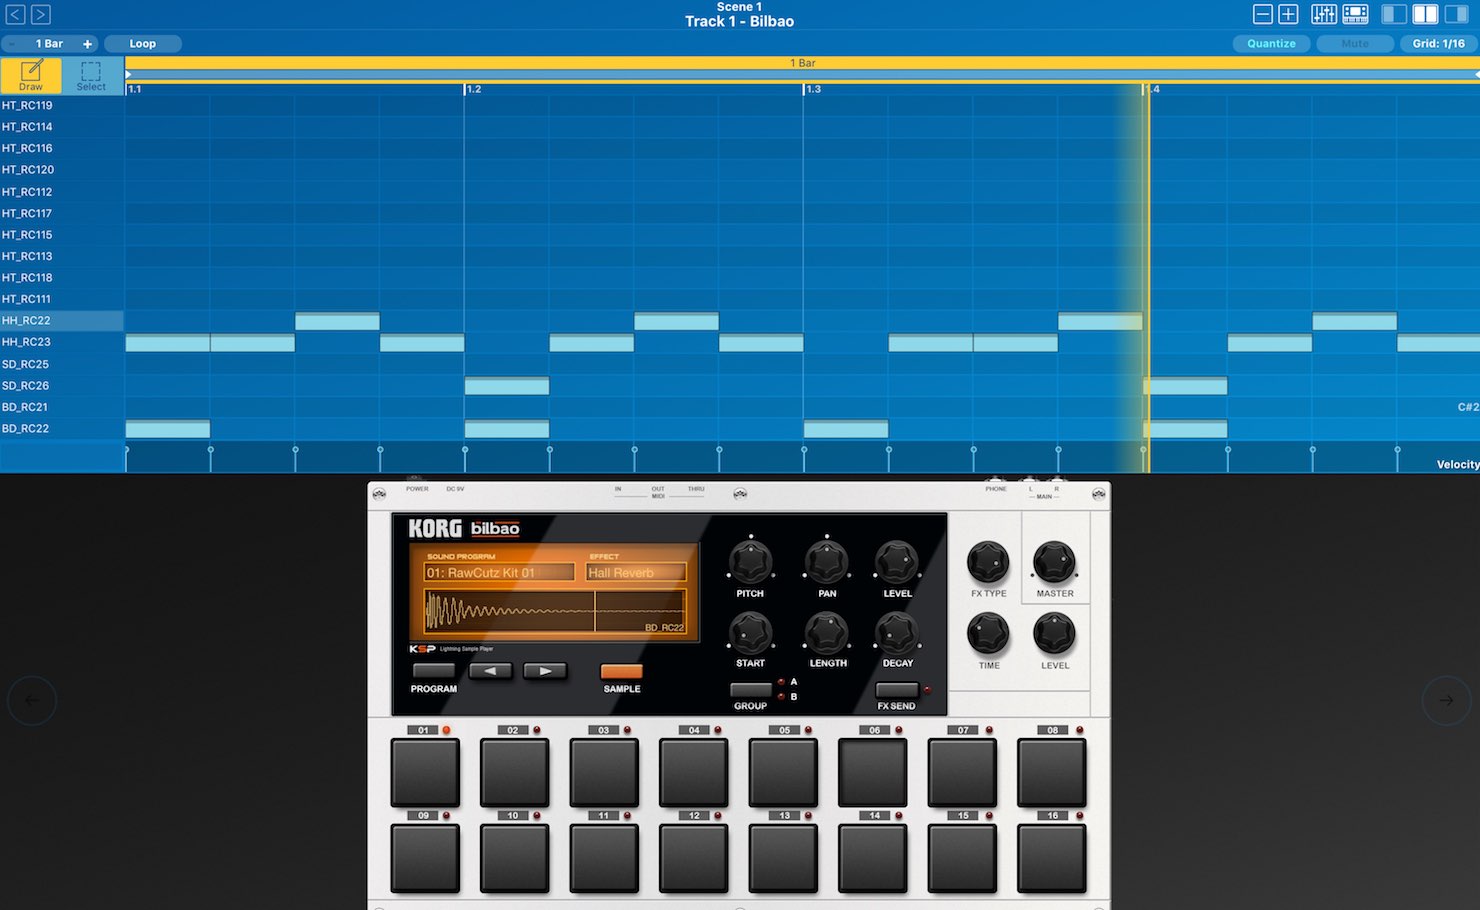Click the DECAY knob

pos(897,633)
